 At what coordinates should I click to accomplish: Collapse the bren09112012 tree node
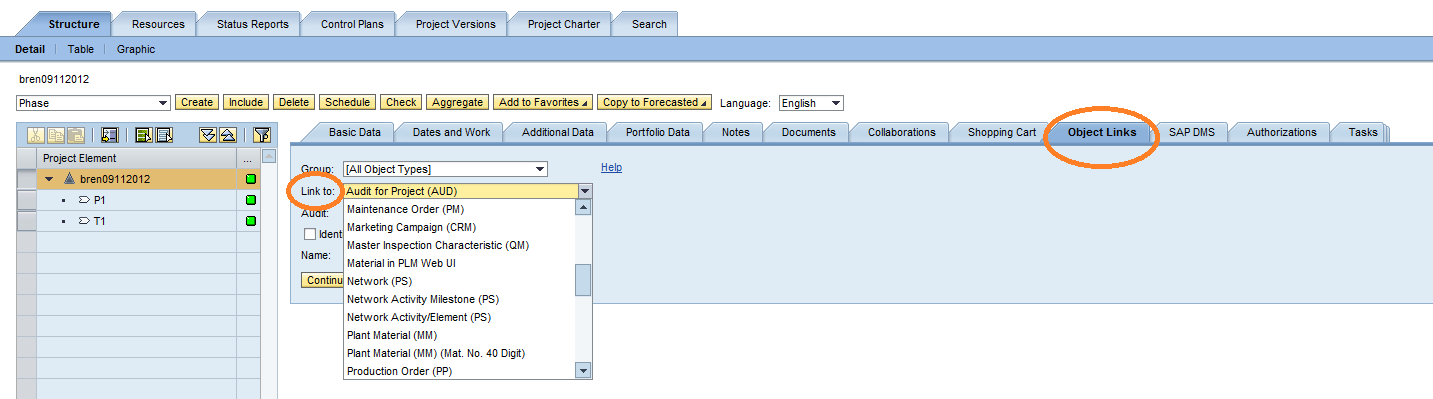pos(49,180)
